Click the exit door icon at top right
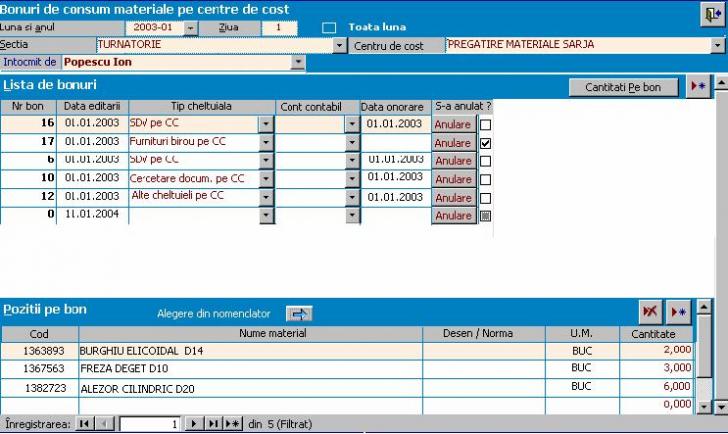The width and height of the screenshot is (728, 434). (x=709, y=13)
